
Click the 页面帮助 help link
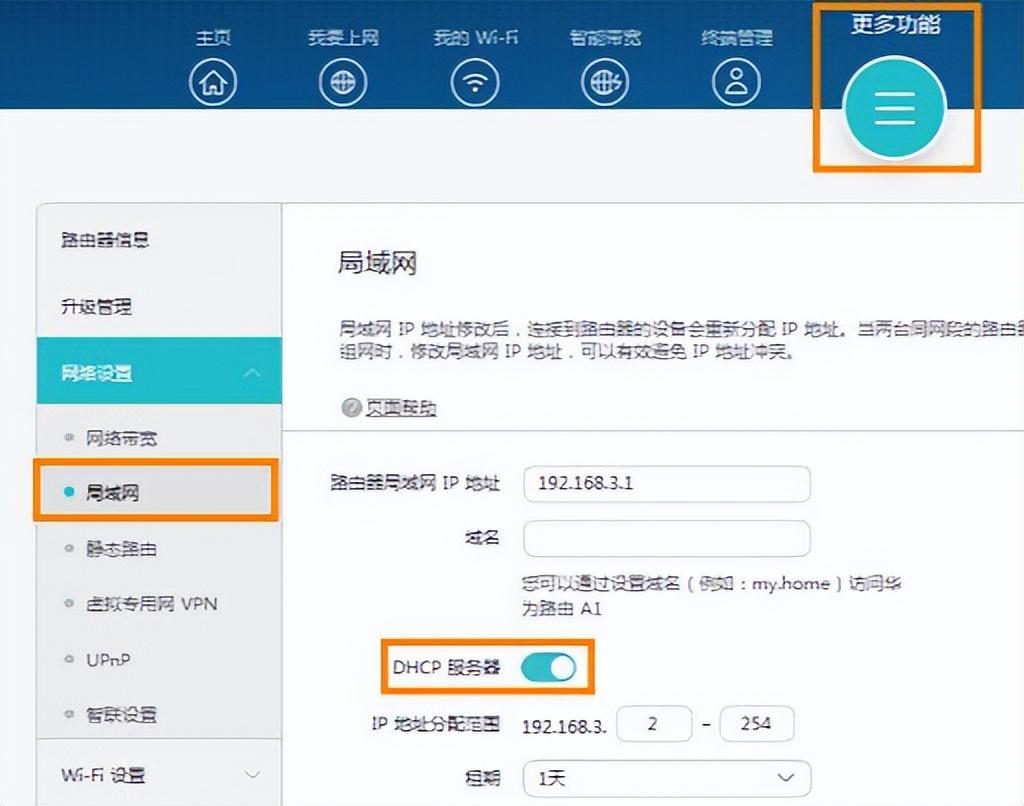[400, 408]
